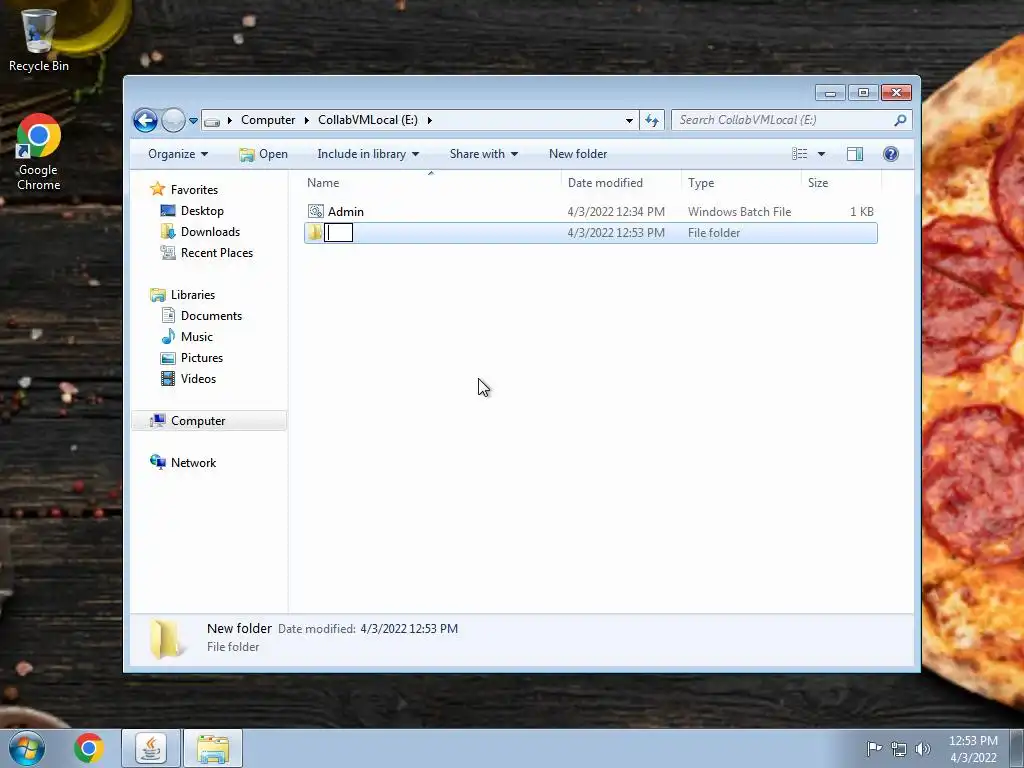Click the 4/3/2022 12:53 PM row date
1024x768 pixels.
616,232
